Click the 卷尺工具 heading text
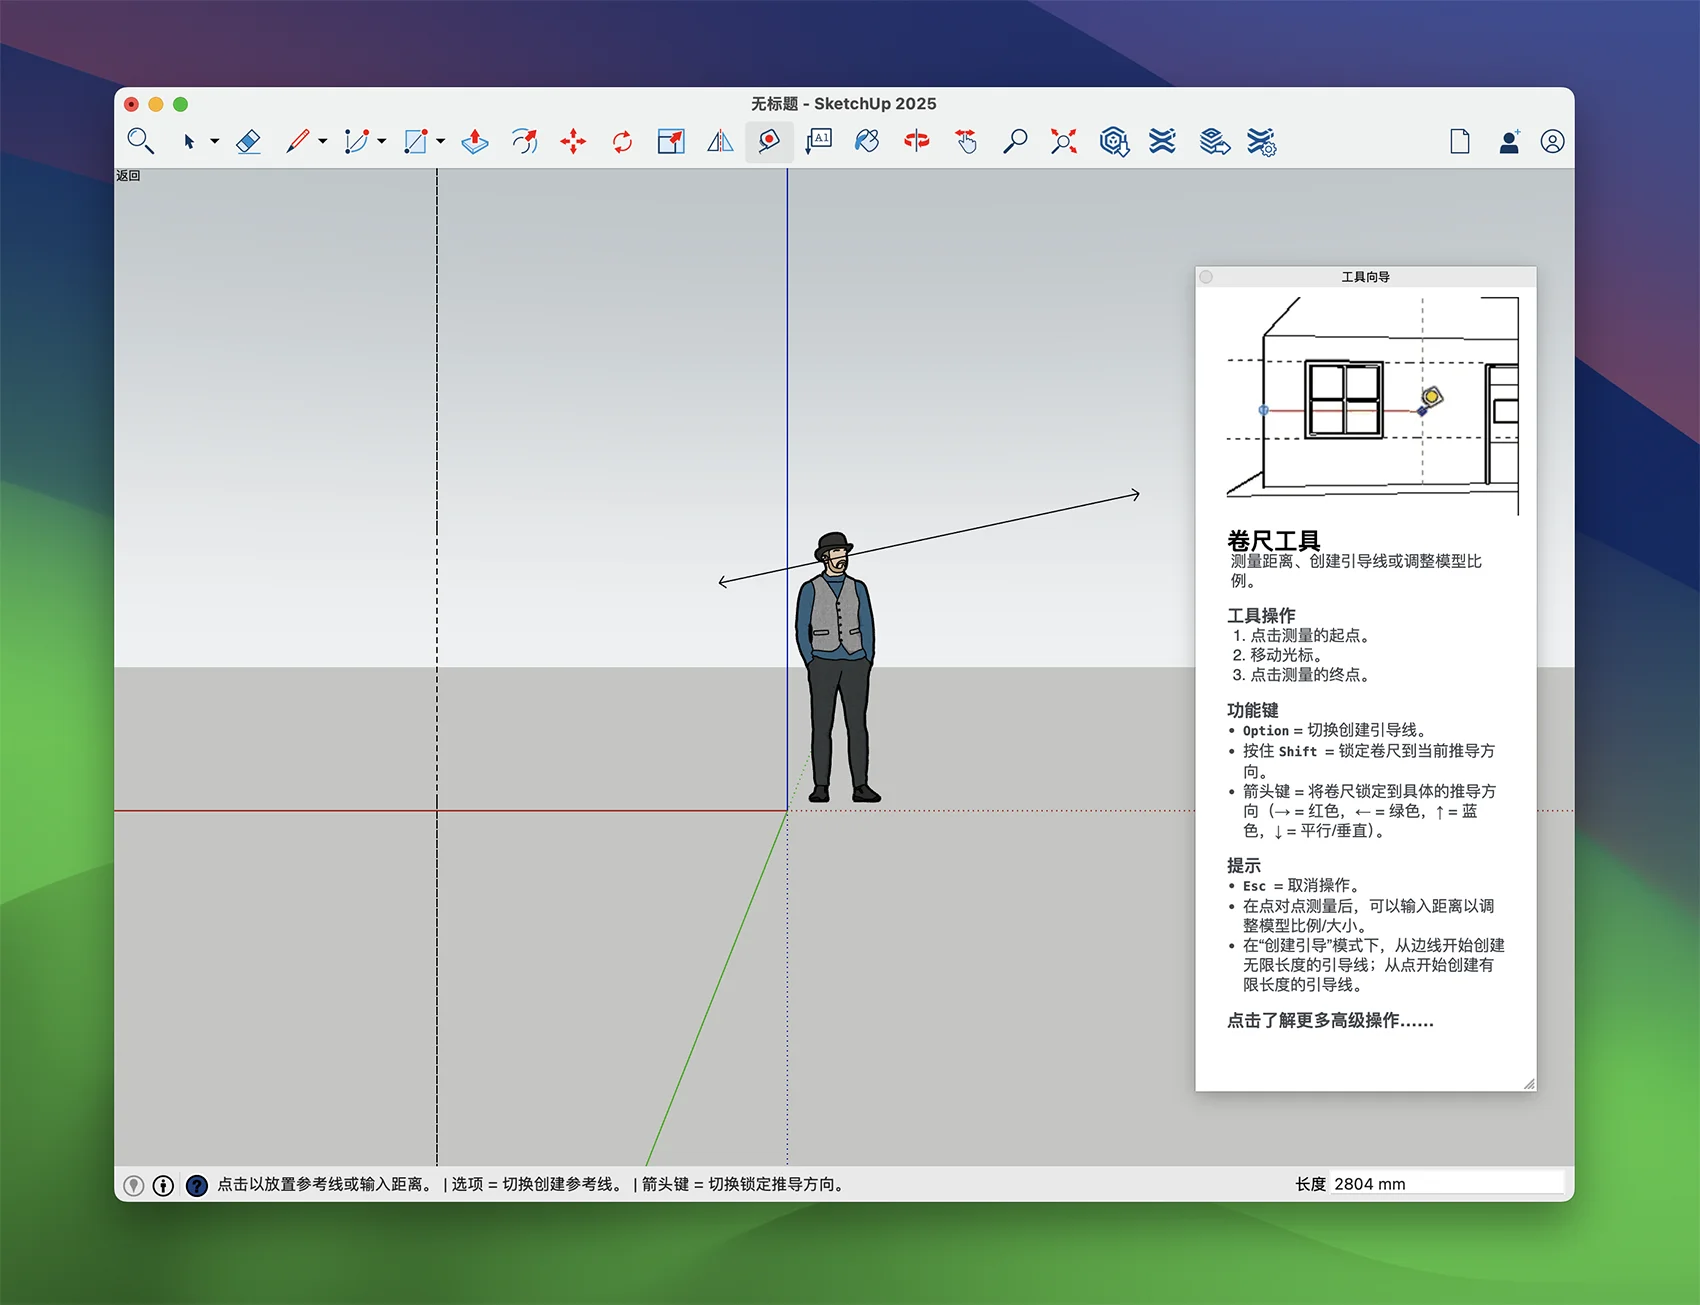 1274,540
